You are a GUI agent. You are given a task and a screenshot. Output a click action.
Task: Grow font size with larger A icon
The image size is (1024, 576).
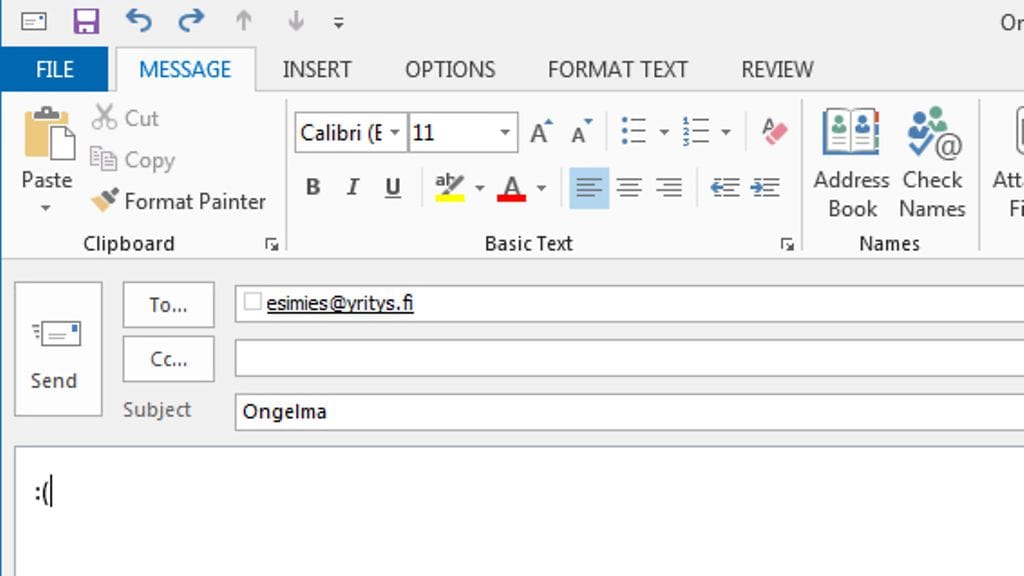click(x=540, y=132)
